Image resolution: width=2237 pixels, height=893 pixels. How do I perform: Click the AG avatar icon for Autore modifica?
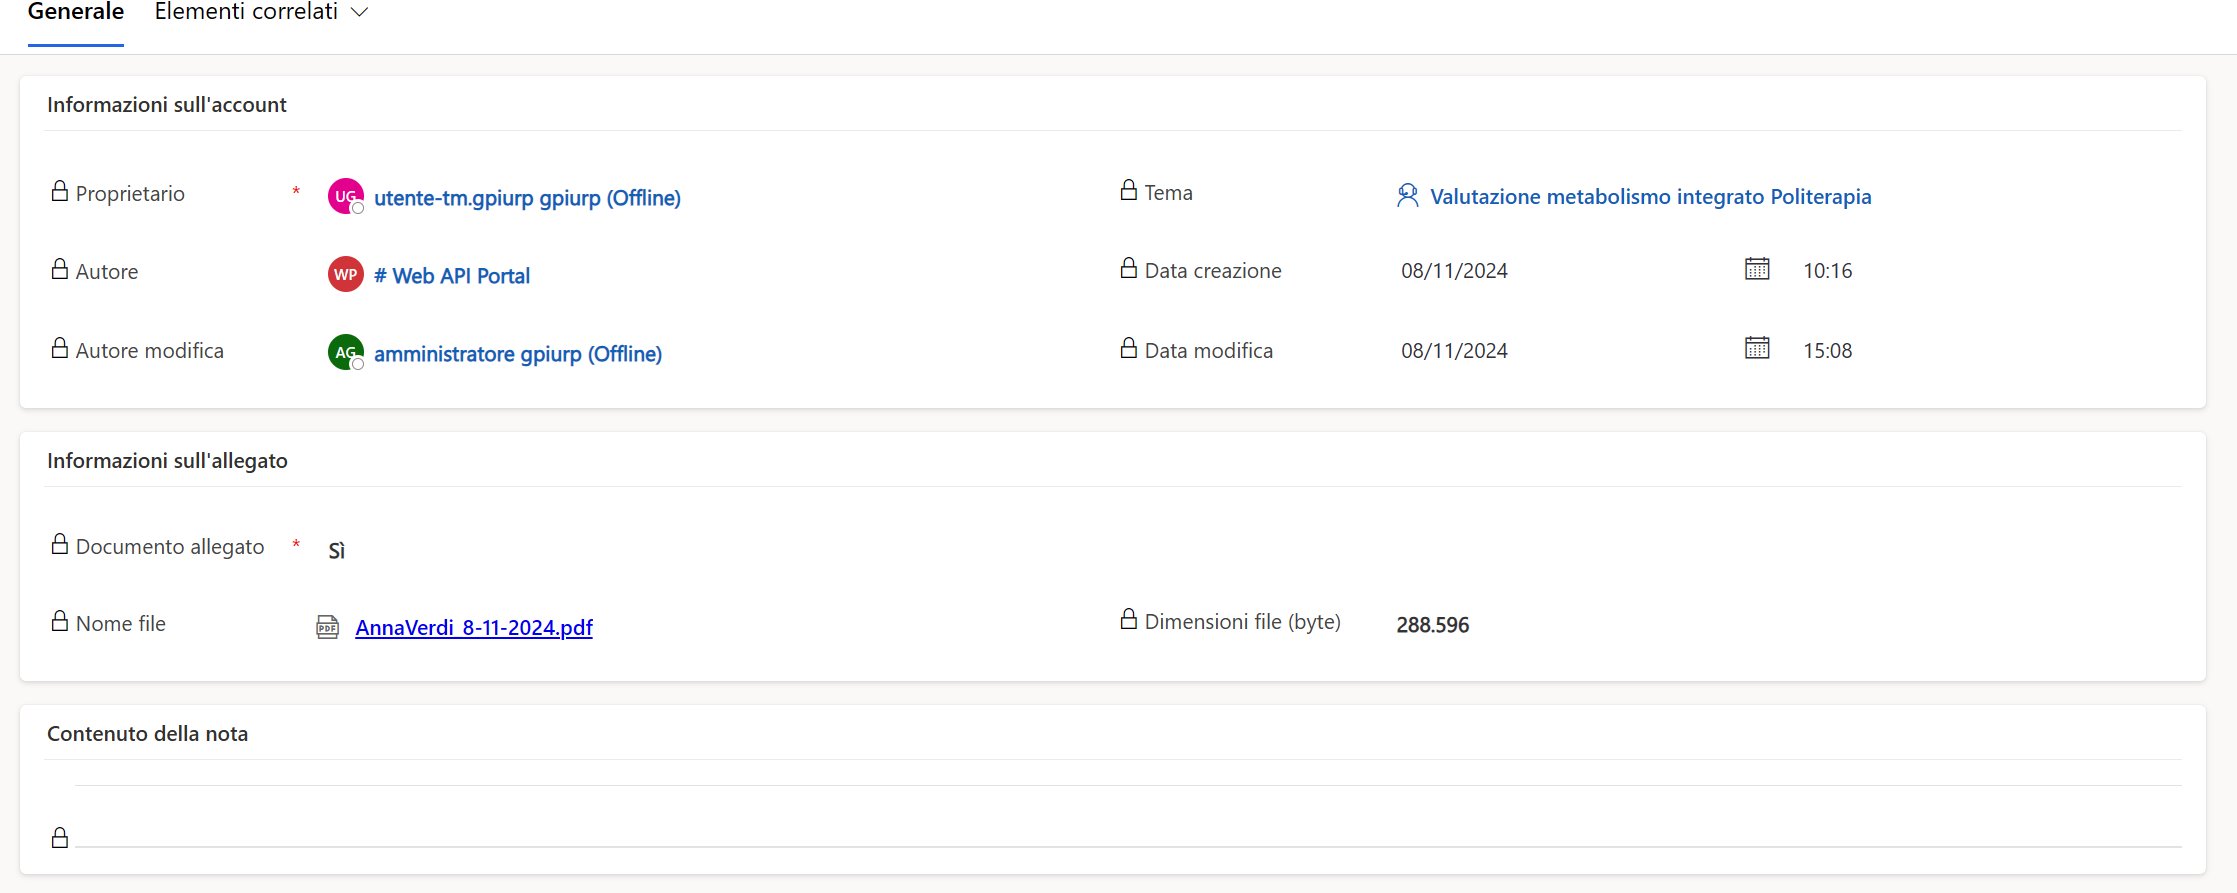click(345, 352)
